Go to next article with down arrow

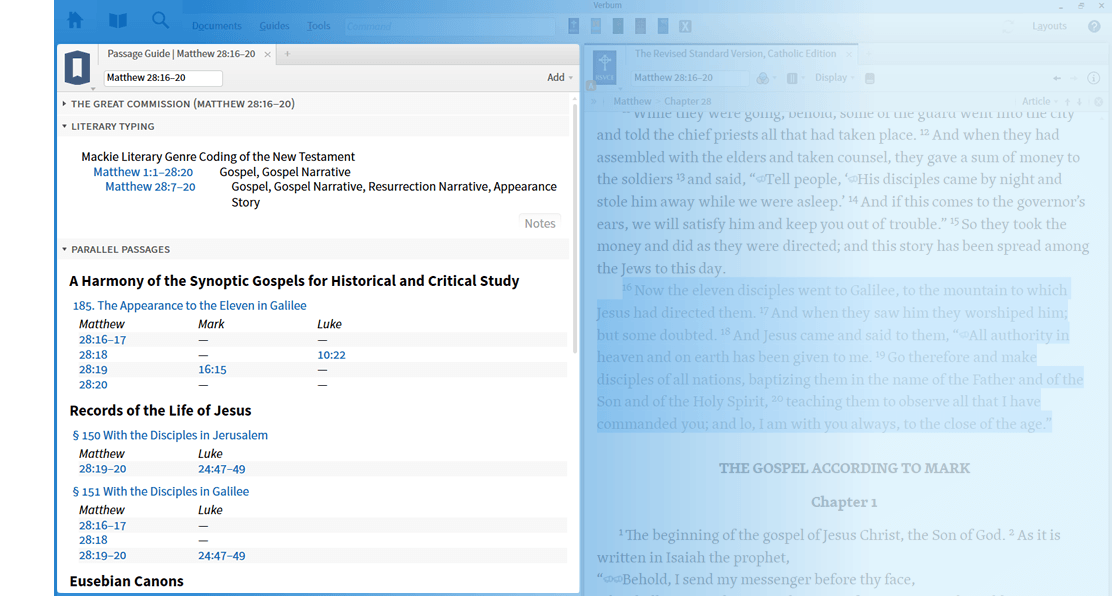click(x=1079, y=101)
